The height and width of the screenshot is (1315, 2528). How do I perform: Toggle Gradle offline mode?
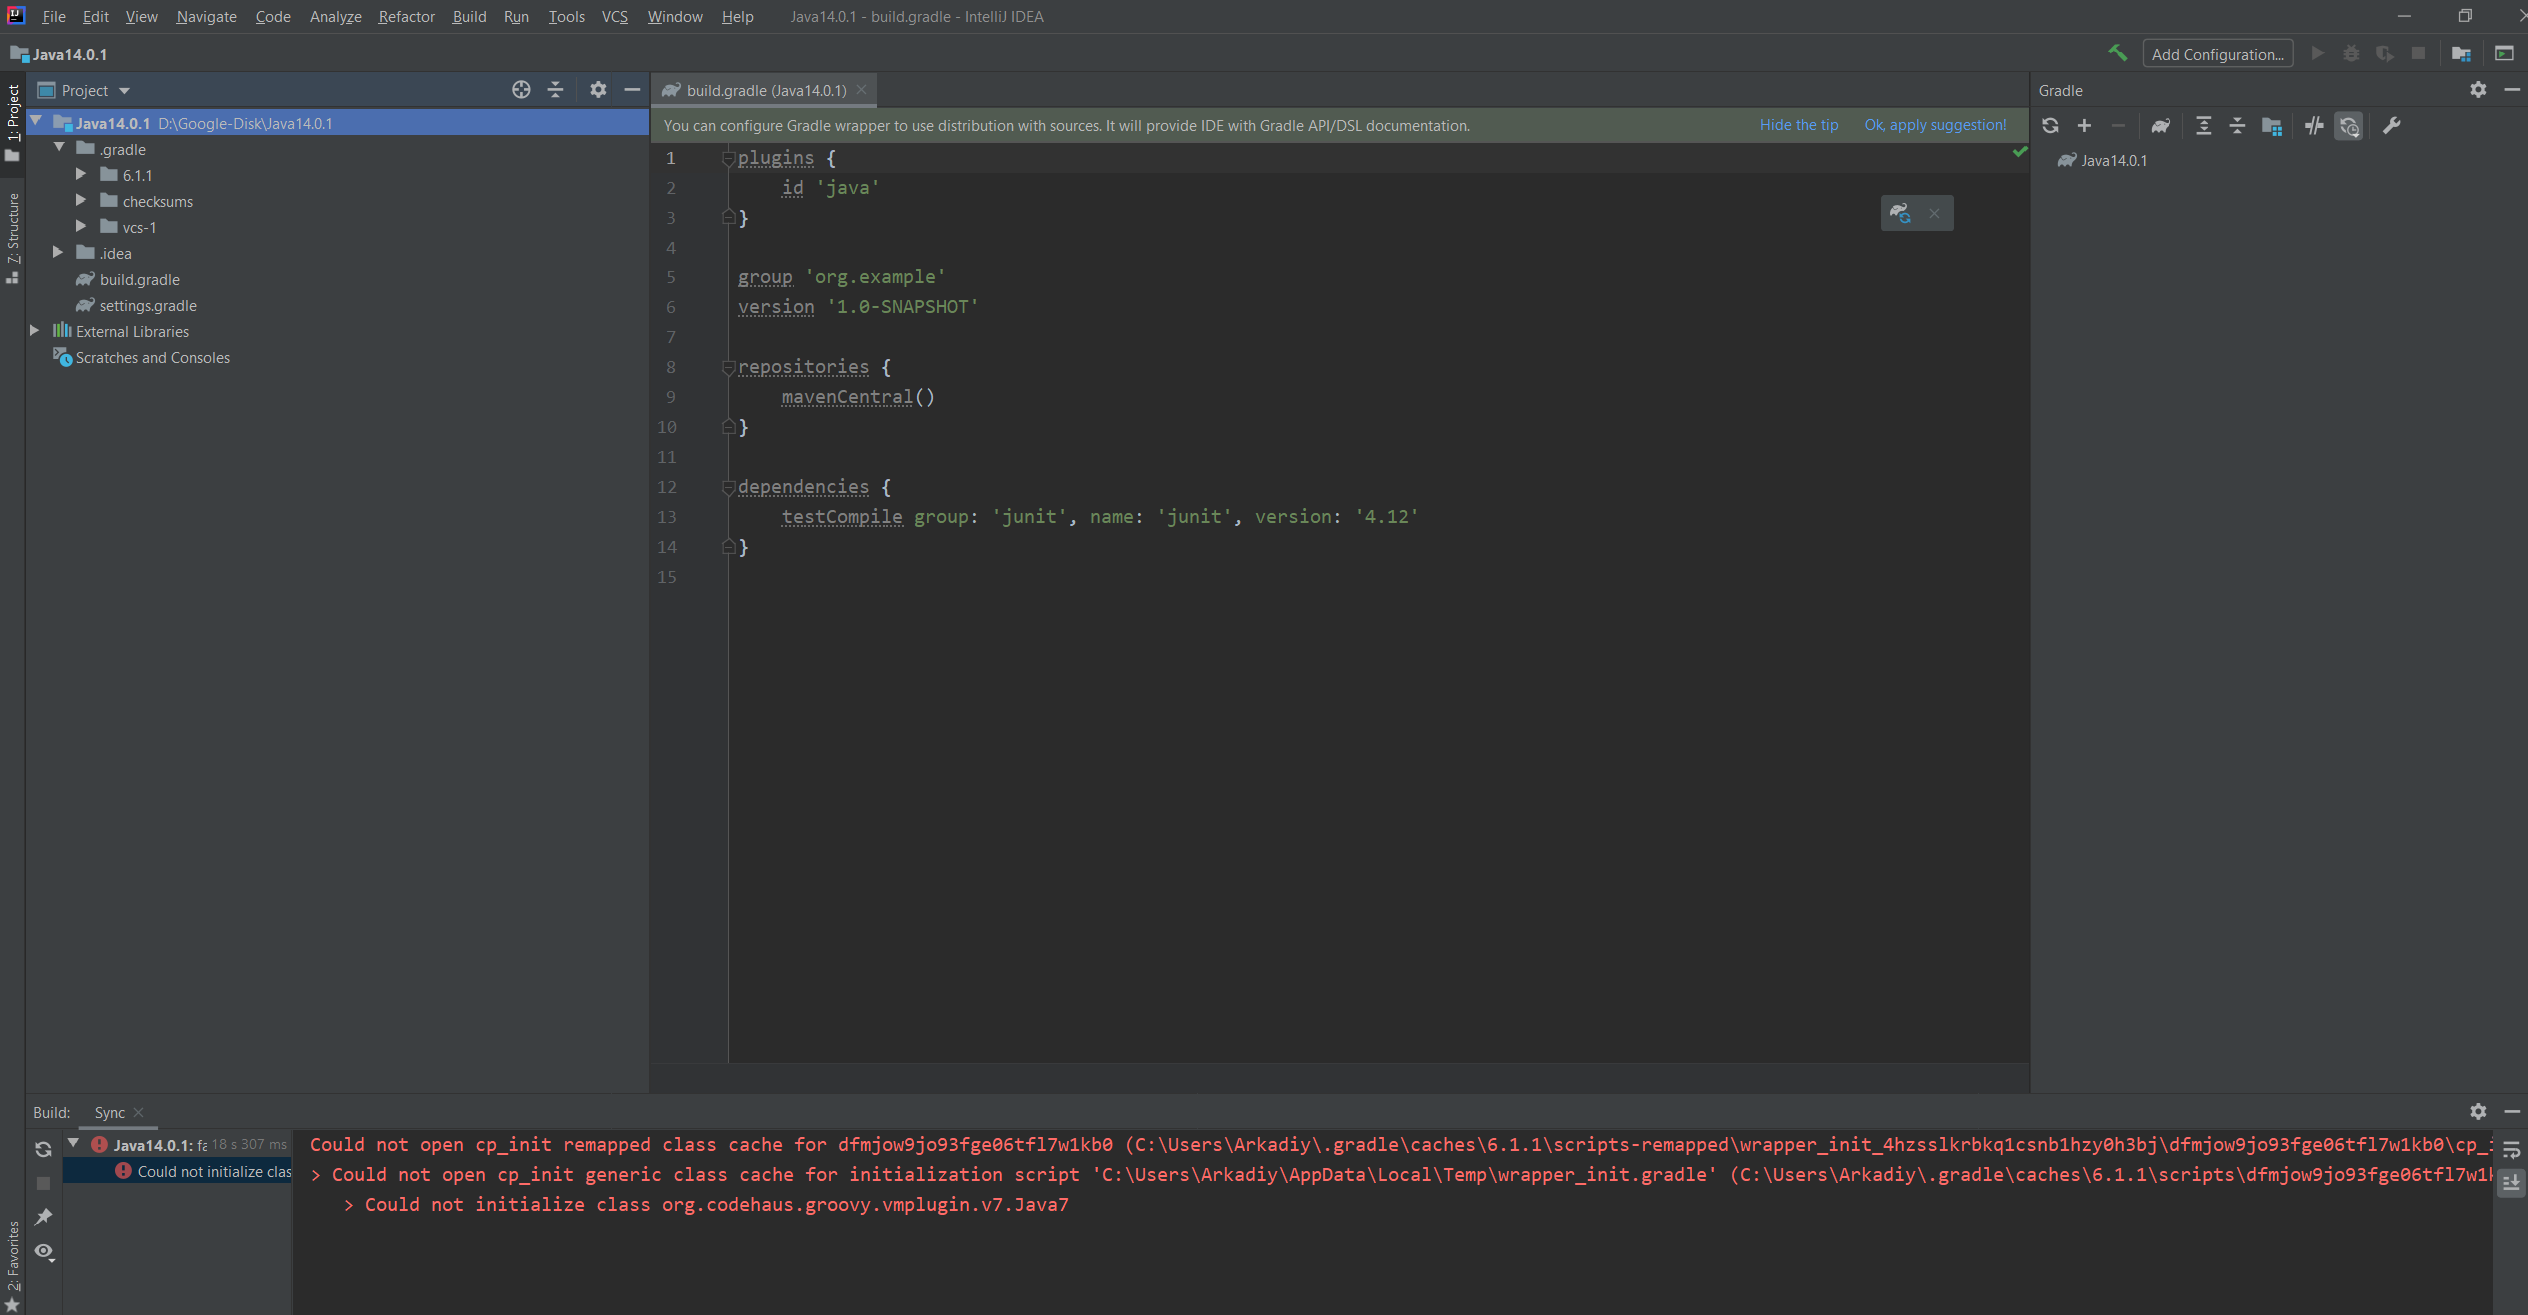point(2314,126)
